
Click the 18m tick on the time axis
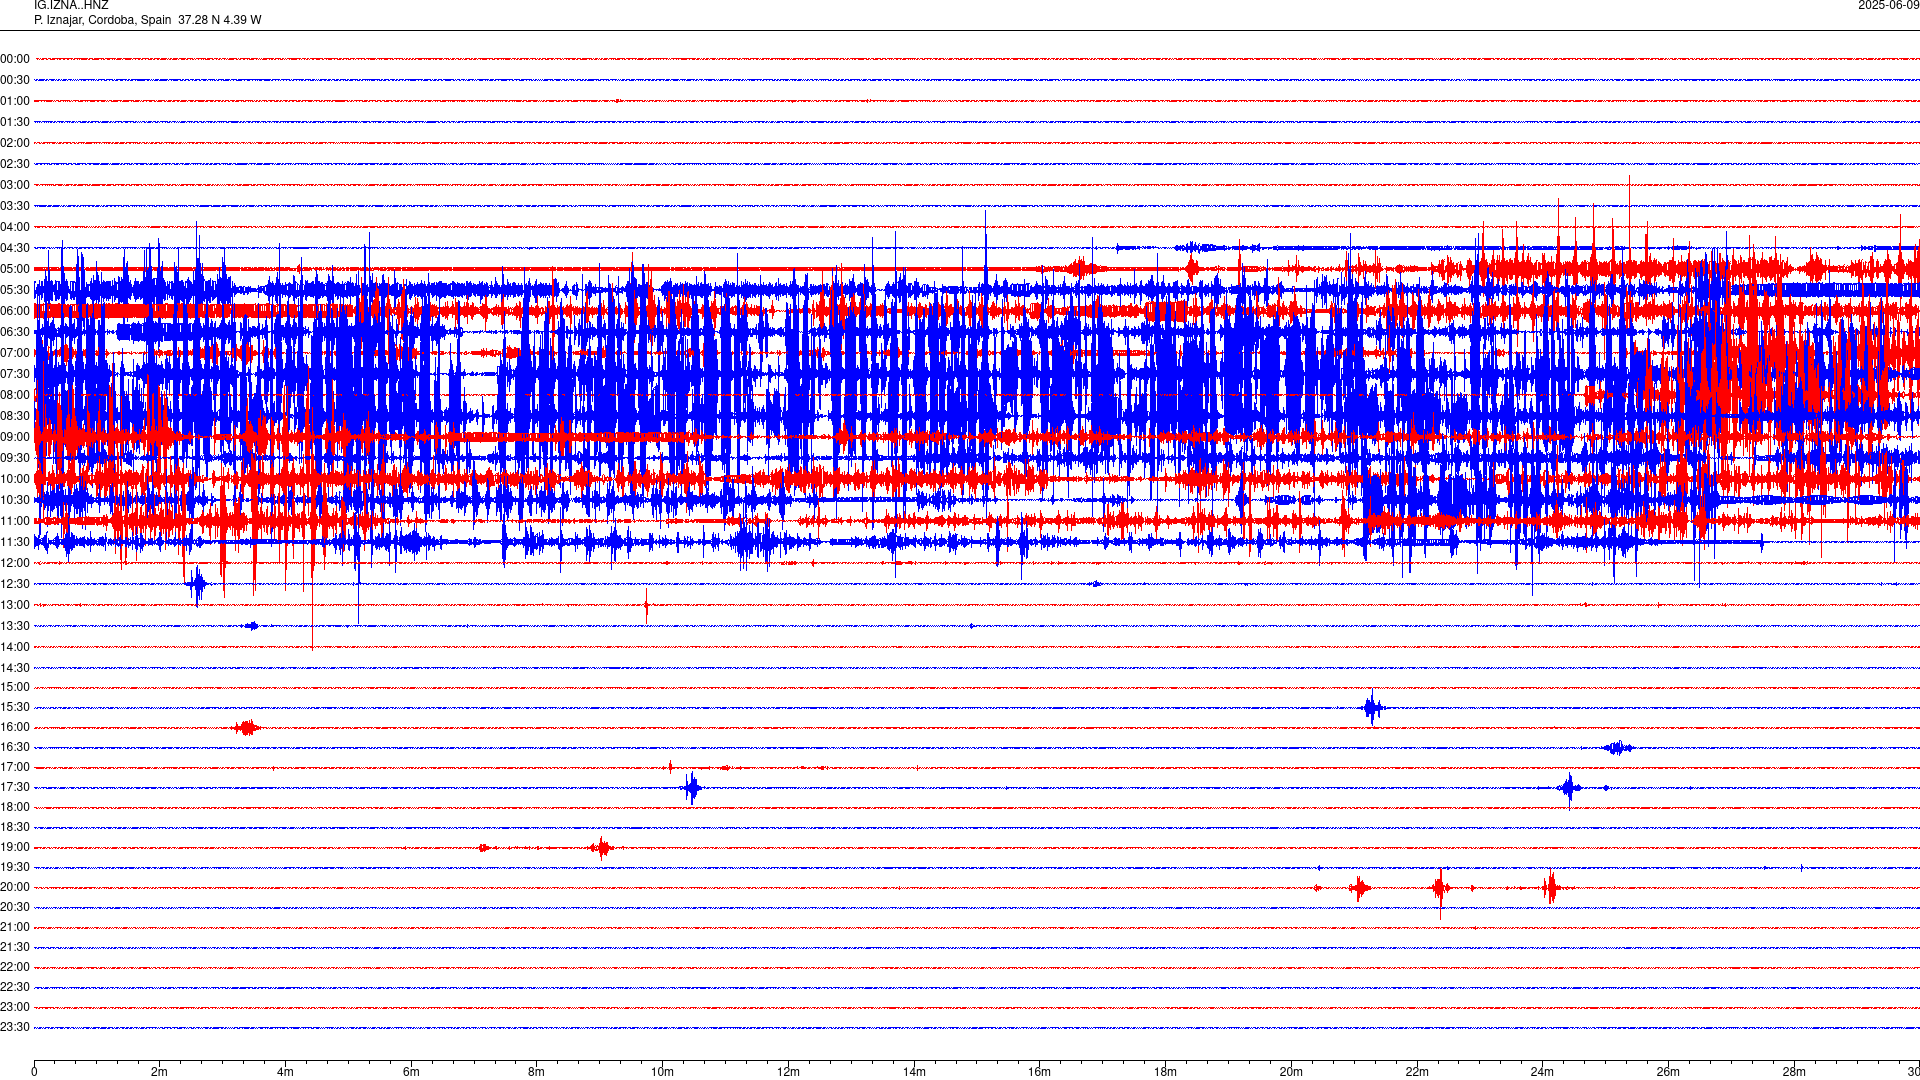coord(1165,1072)
